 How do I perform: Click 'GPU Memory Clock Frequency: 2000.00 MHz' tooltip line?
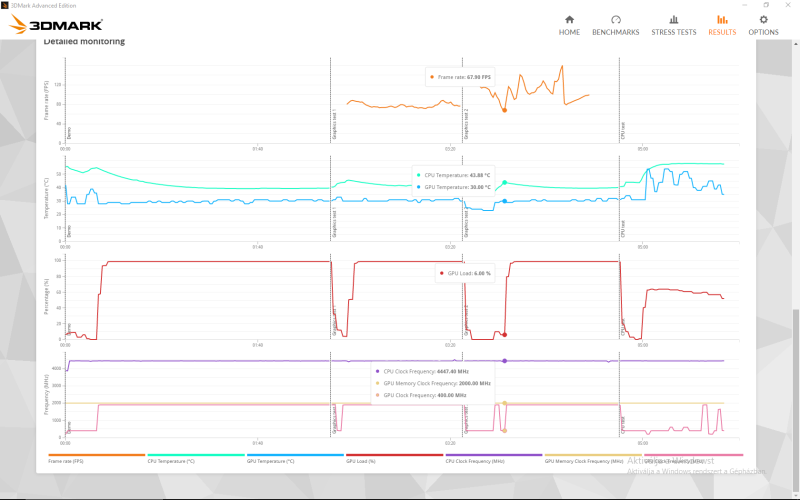pos(433,383)
